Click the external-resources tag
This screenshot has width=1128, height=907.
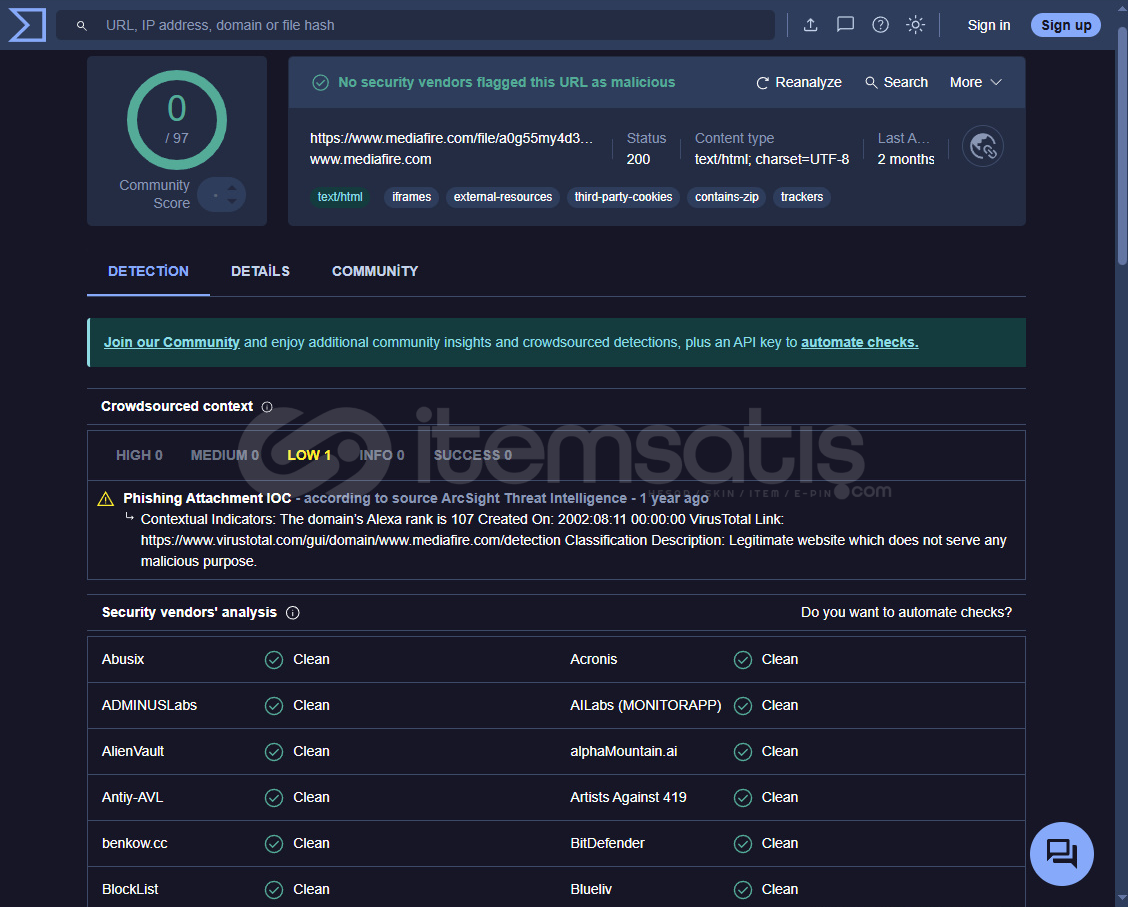tap(503, 197)
